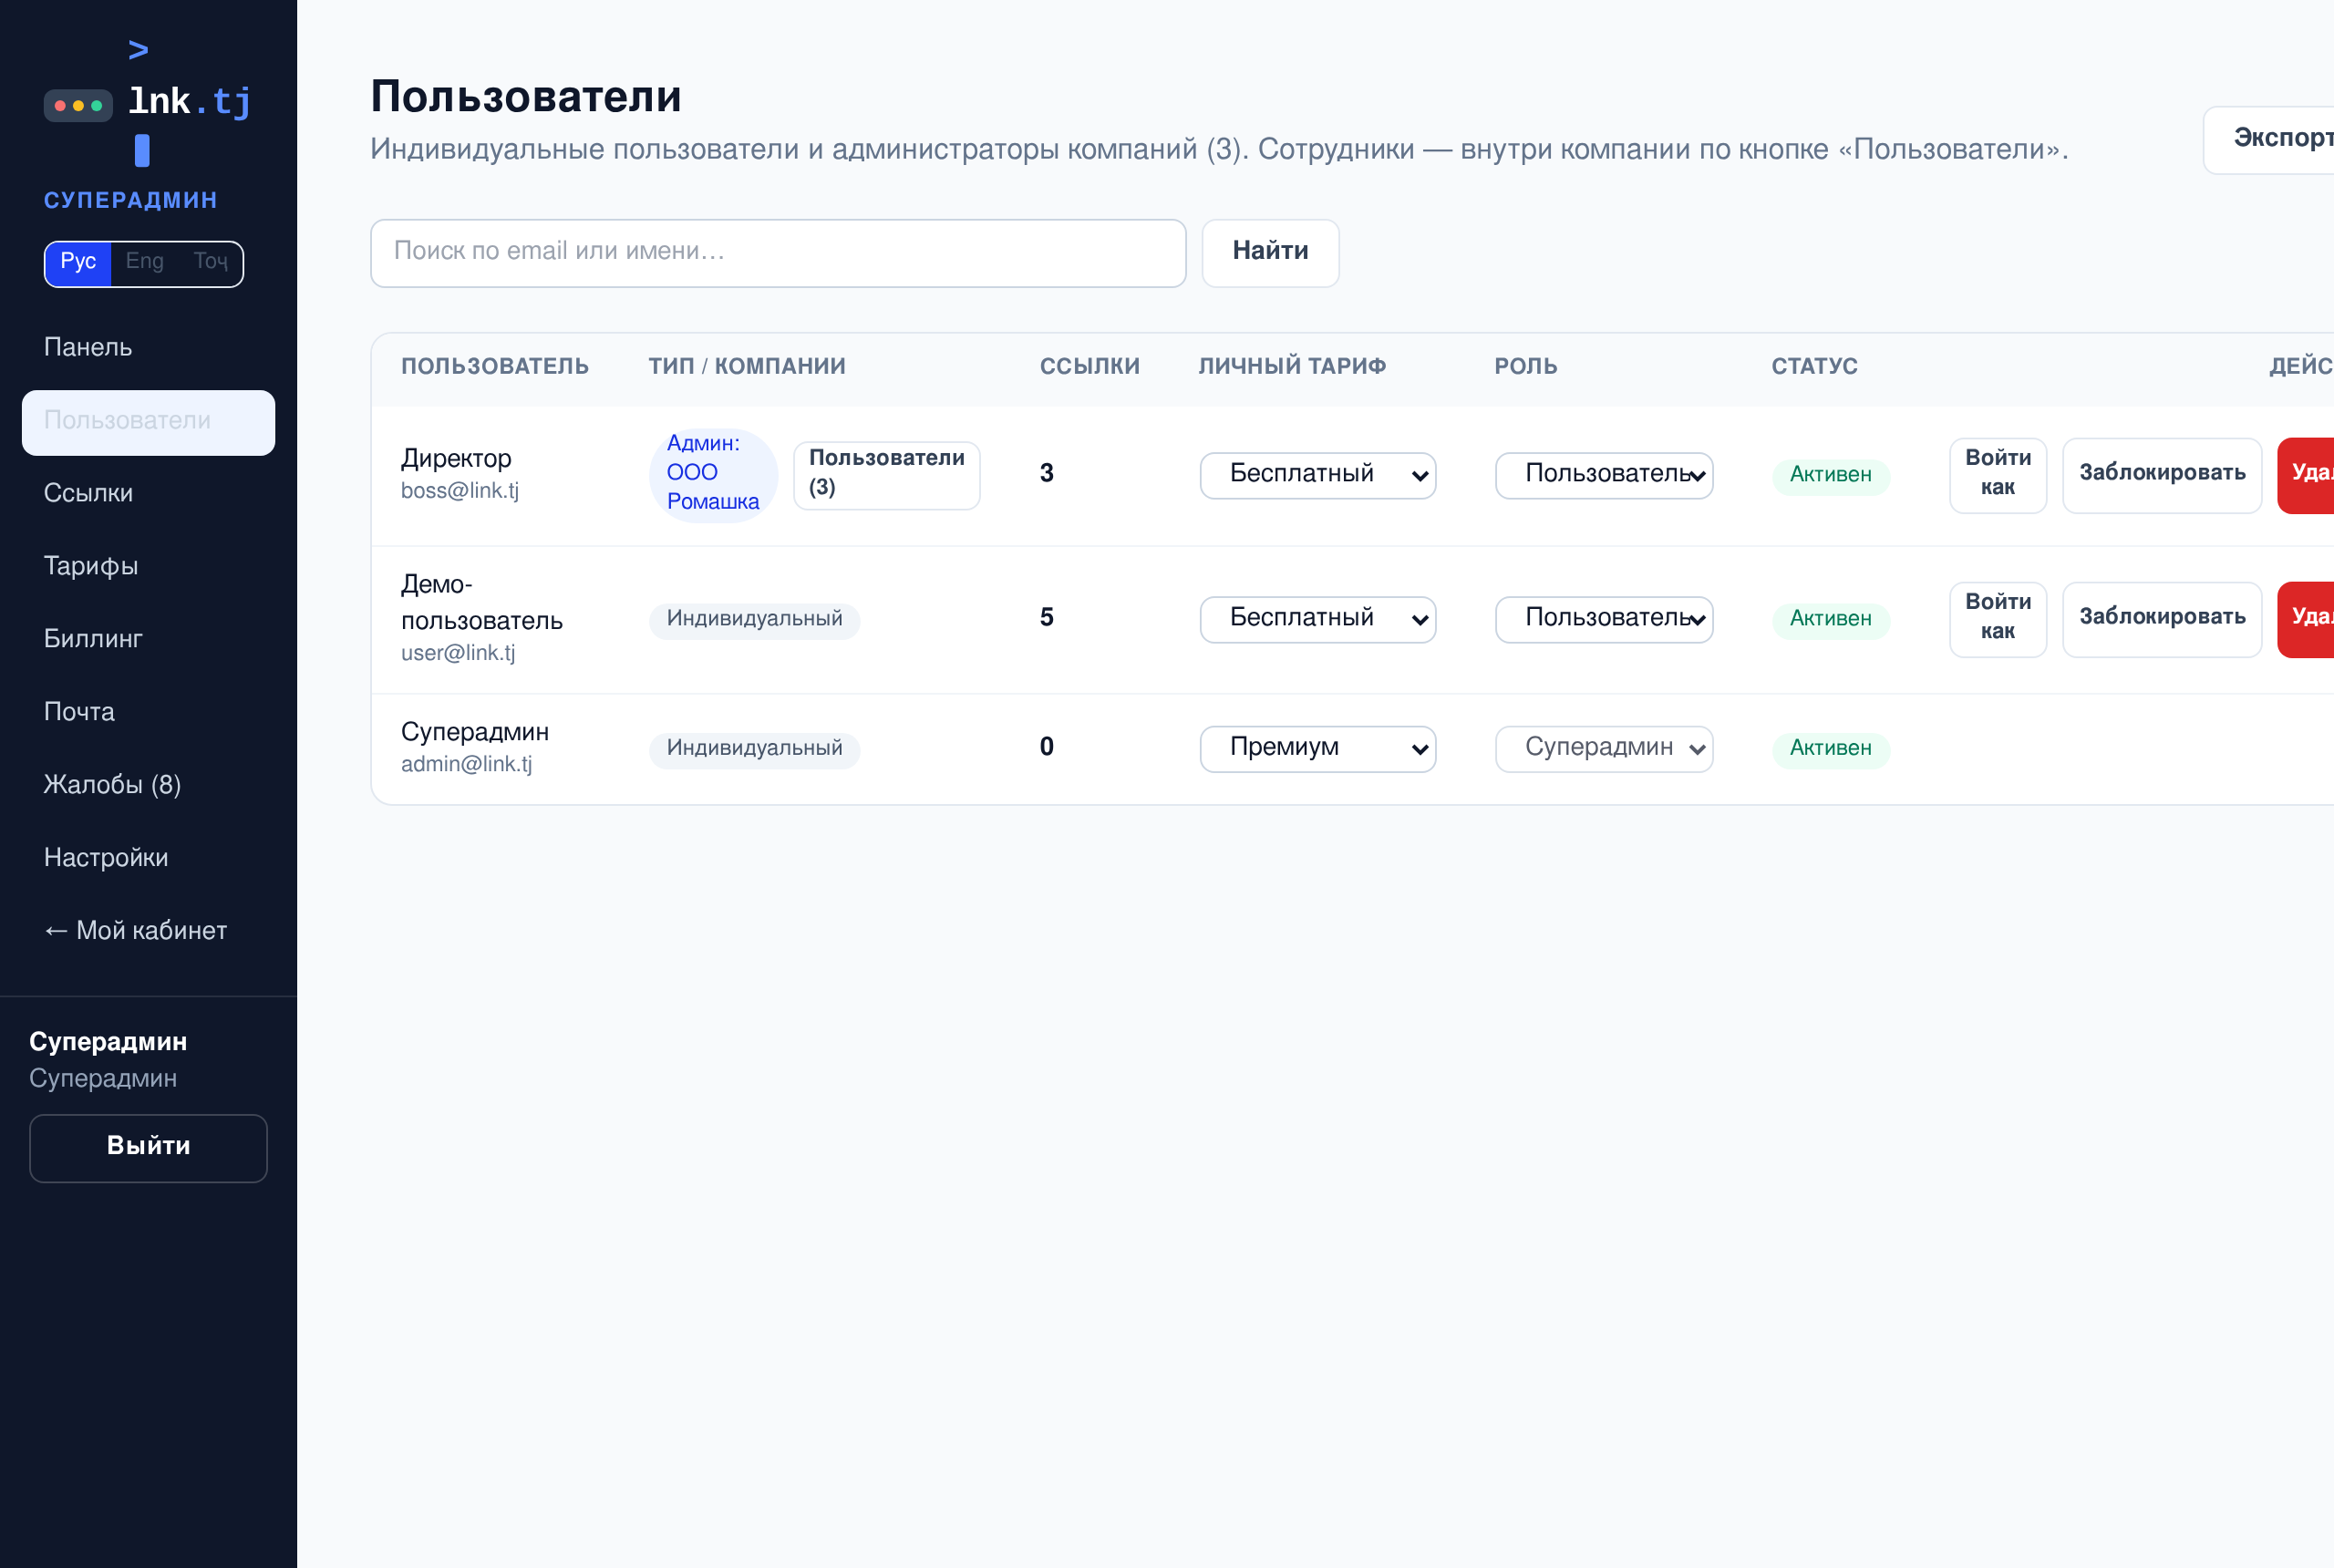Navigate to Биллинг

coord(148,639)
